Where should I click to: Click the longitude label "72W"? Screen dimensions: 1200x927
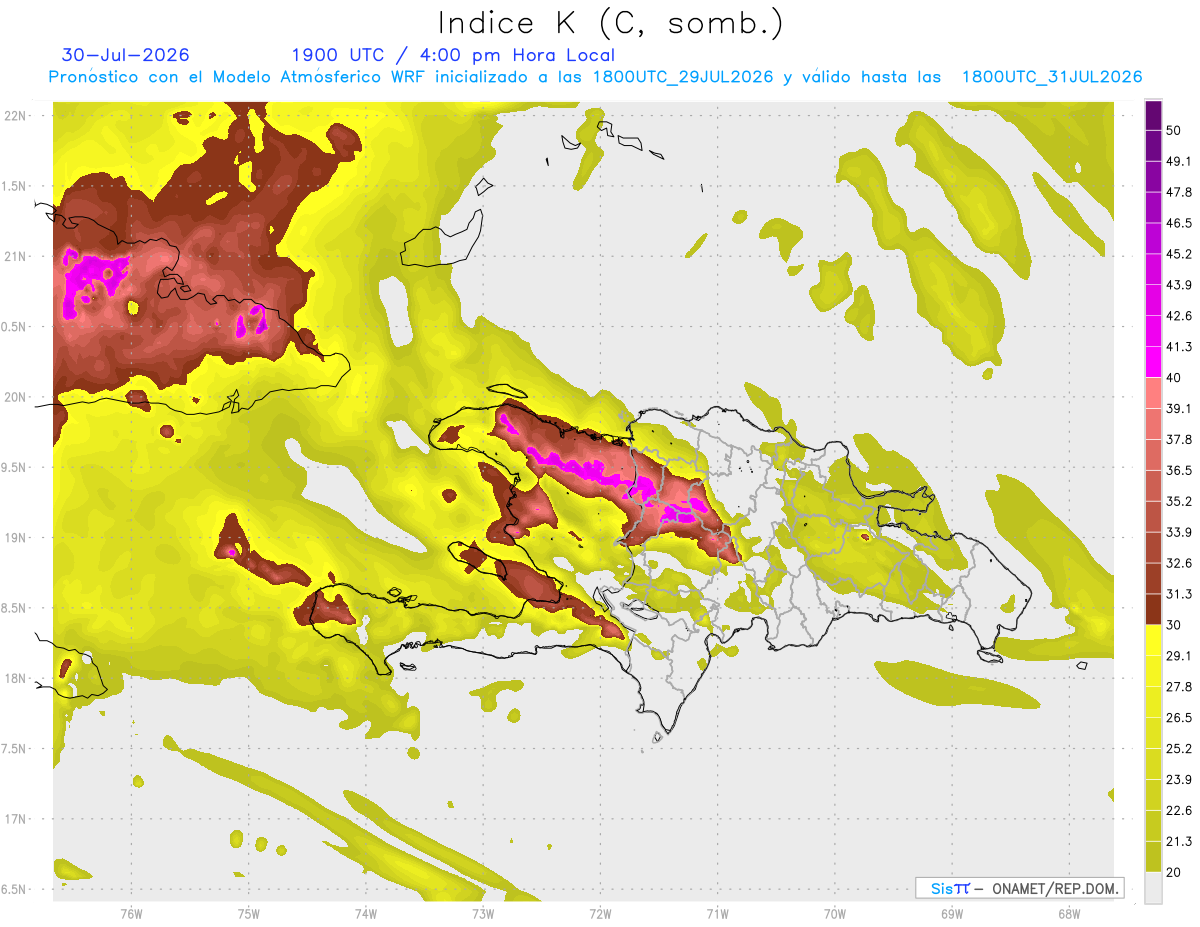600,914
